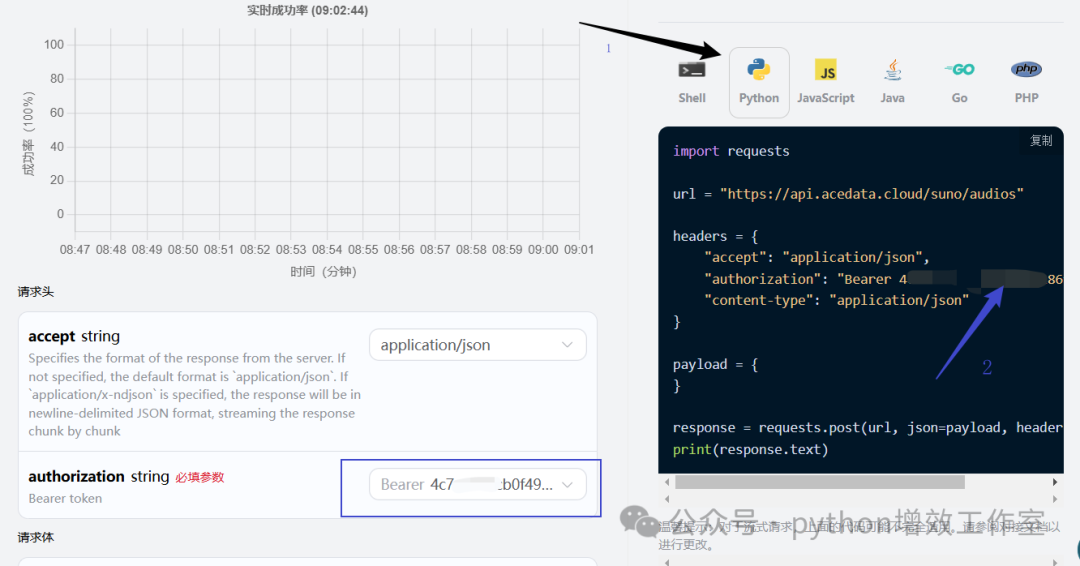Select the JavaScript JS icon
The image size is (1080, 566).
coord(826,70)
